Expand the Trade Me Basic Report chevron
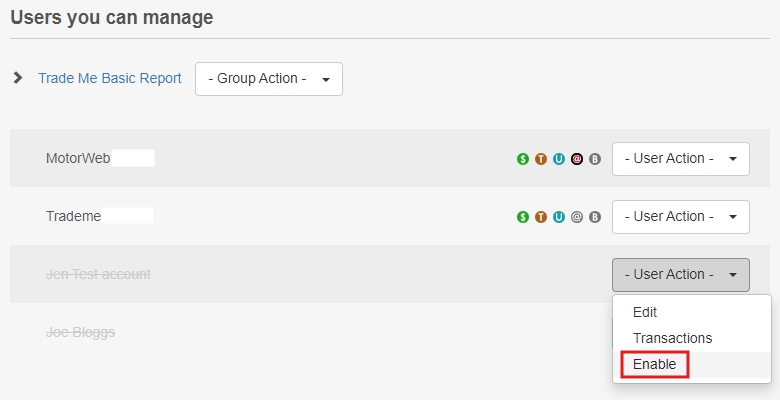Image resolution: width=780 pixels, height=400 pixels. tap(18, 78)
